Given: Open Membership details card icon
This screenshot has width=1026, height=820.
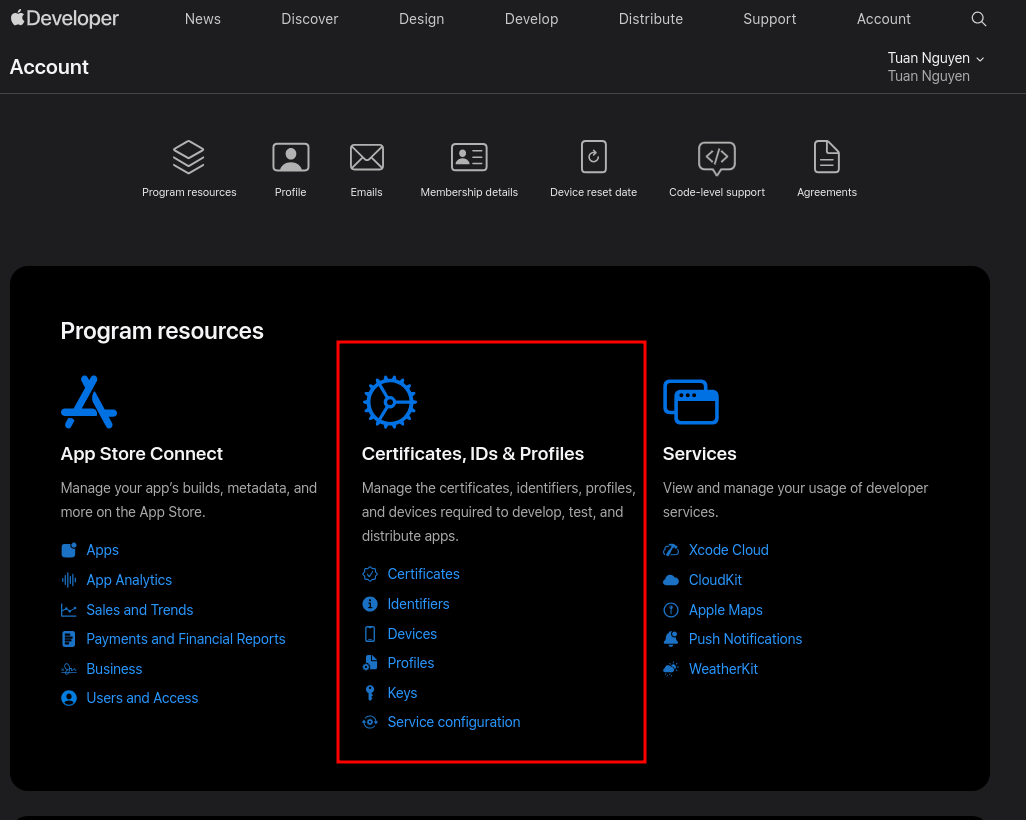Looking at the screenshot, I should click(469, 157).
